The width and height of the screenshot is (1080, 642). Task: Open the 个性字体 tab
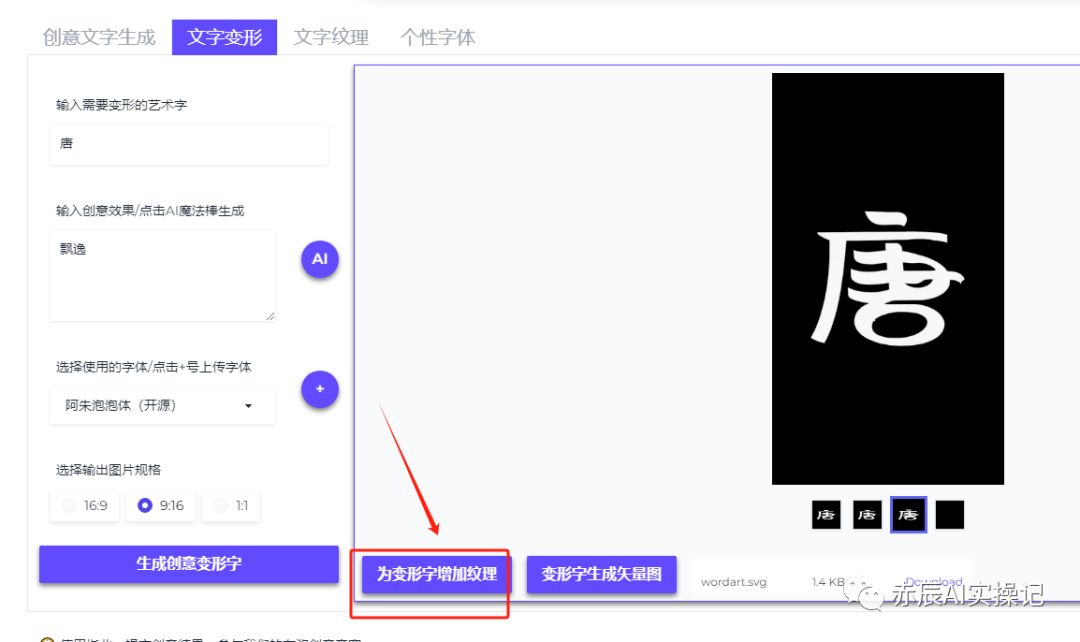438,37
